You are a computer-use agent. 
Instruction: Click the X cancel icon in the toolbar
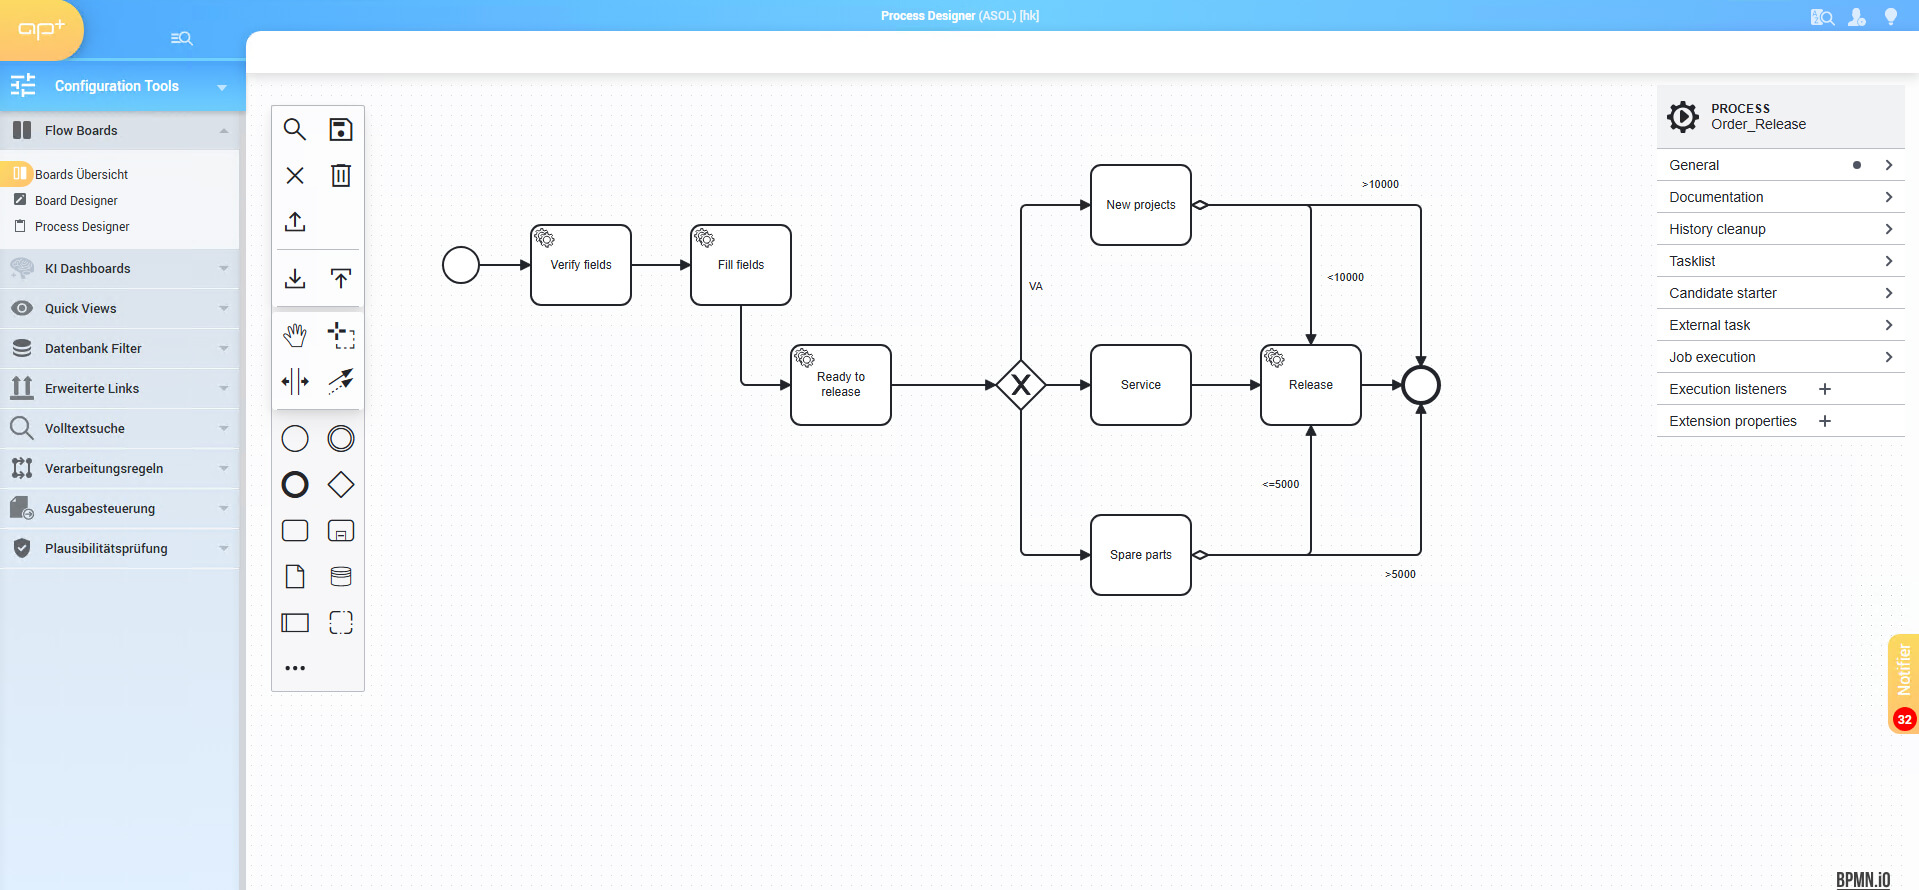click(x=295, y=176)
